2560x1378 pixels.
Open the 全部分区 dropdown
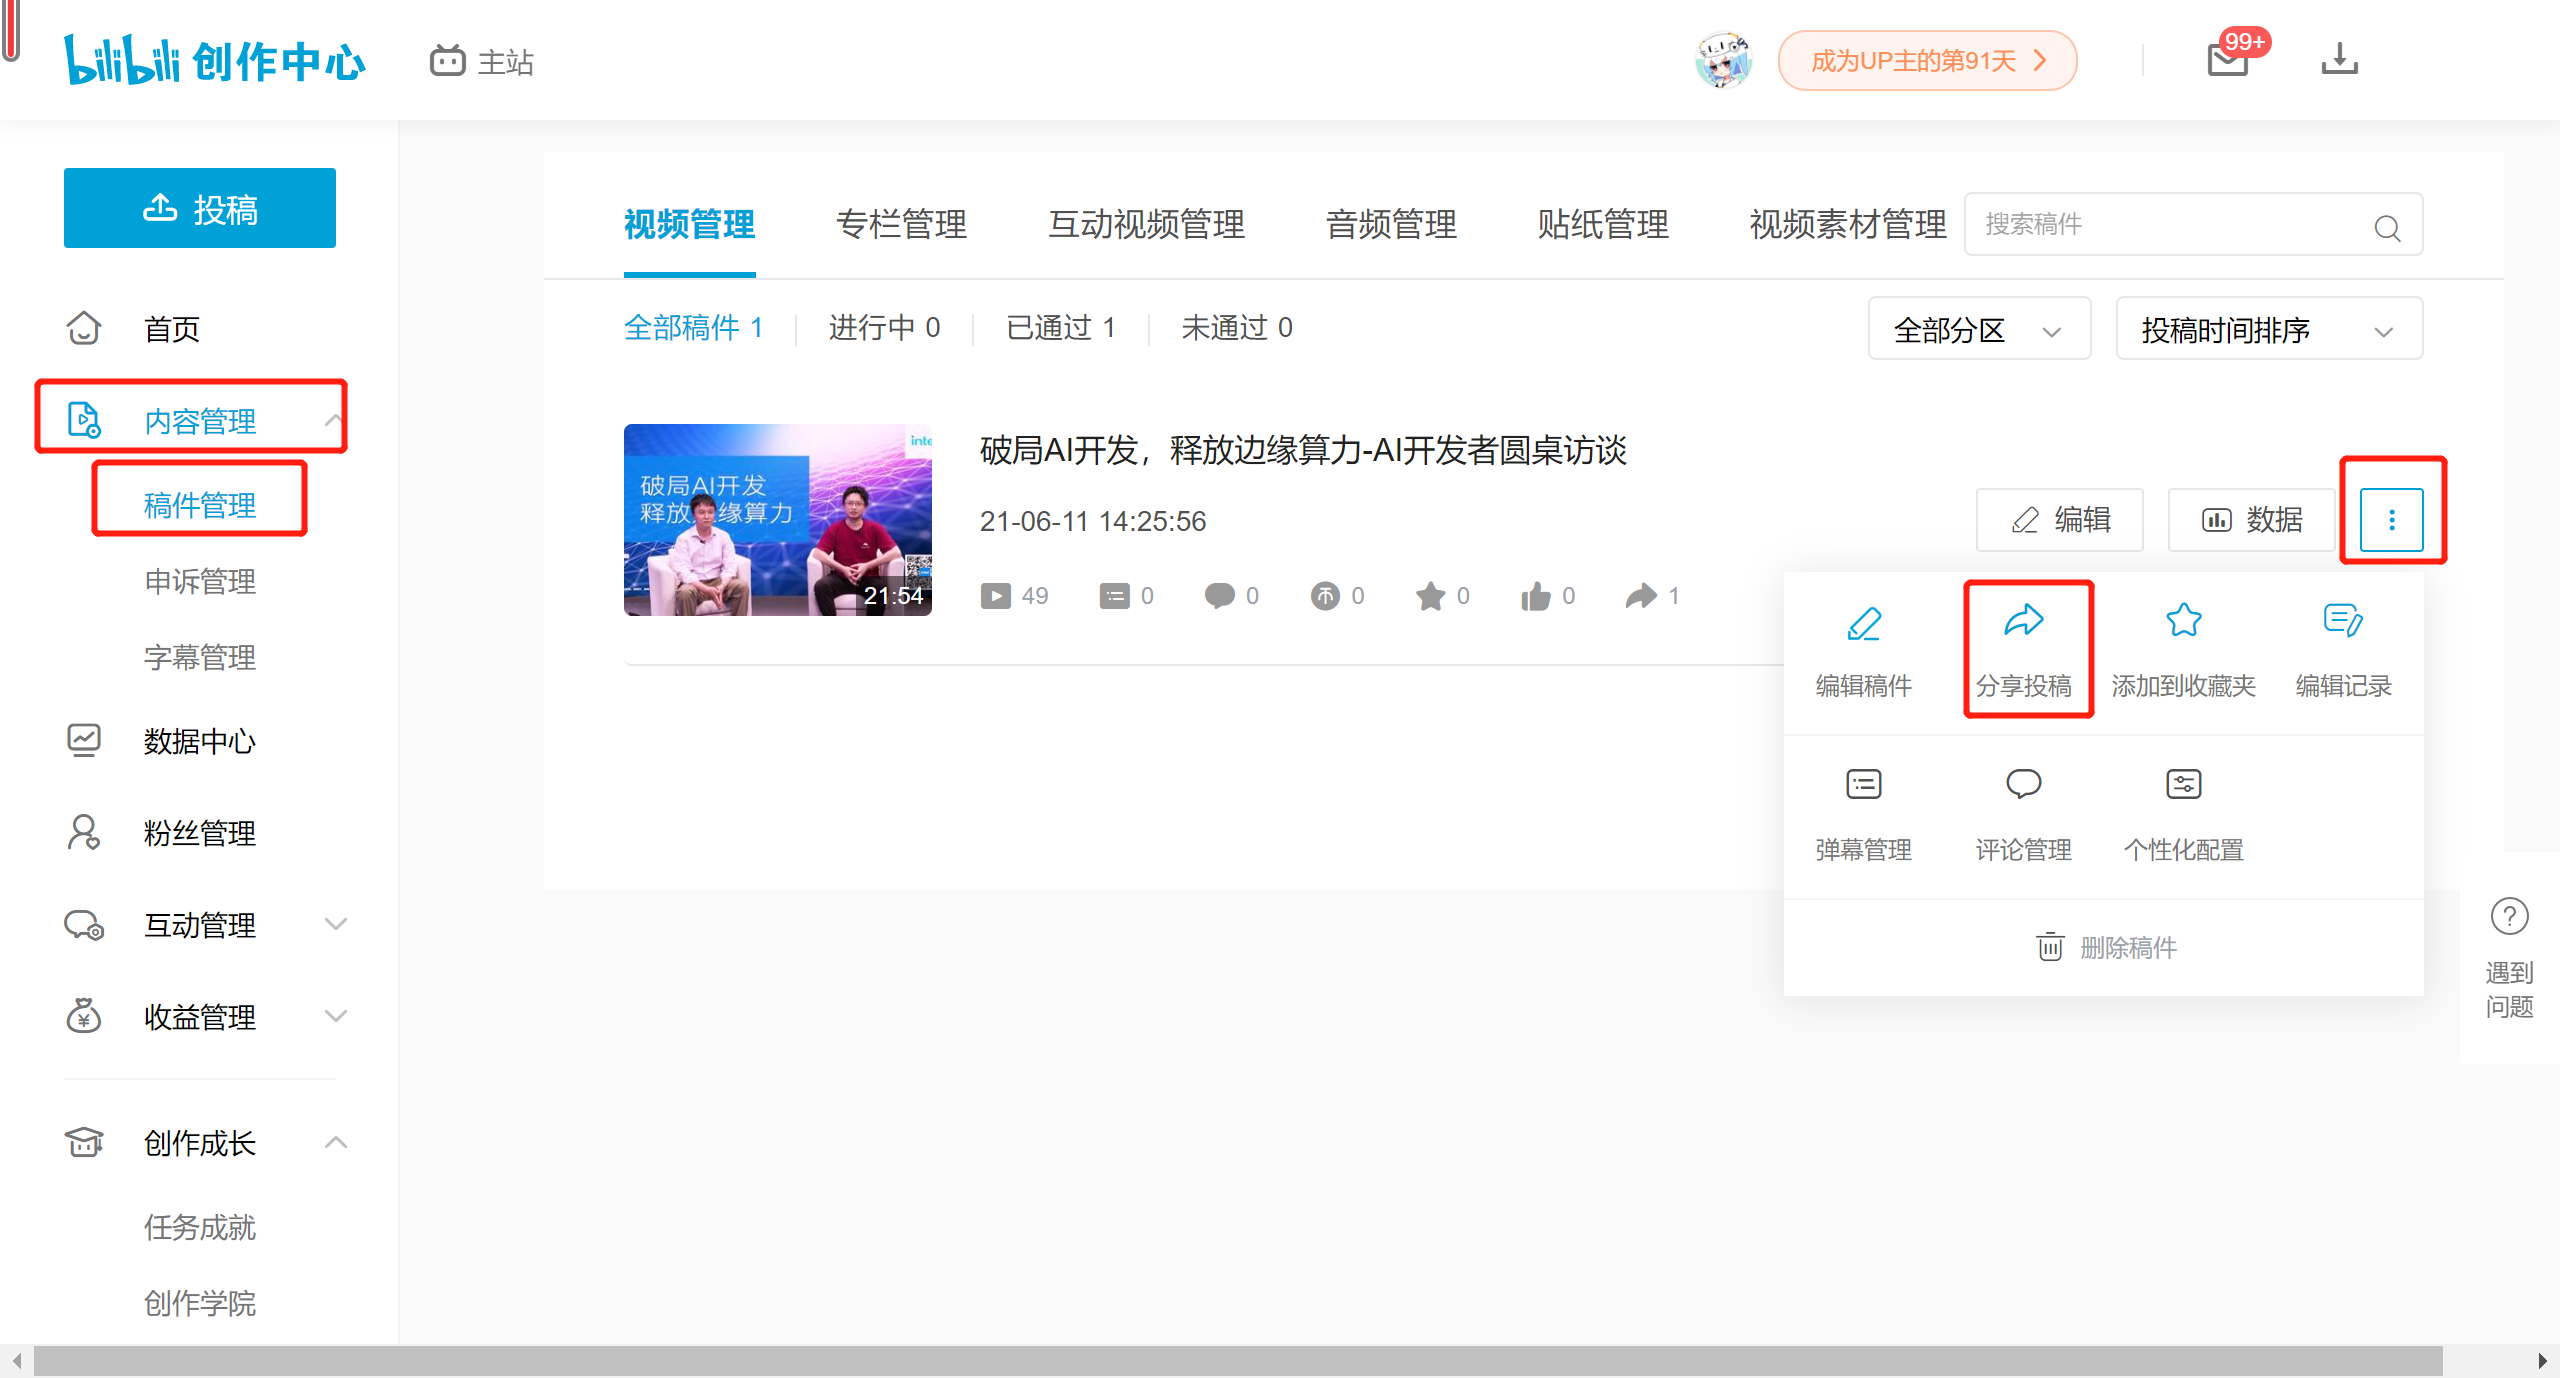coord(1978,330)
